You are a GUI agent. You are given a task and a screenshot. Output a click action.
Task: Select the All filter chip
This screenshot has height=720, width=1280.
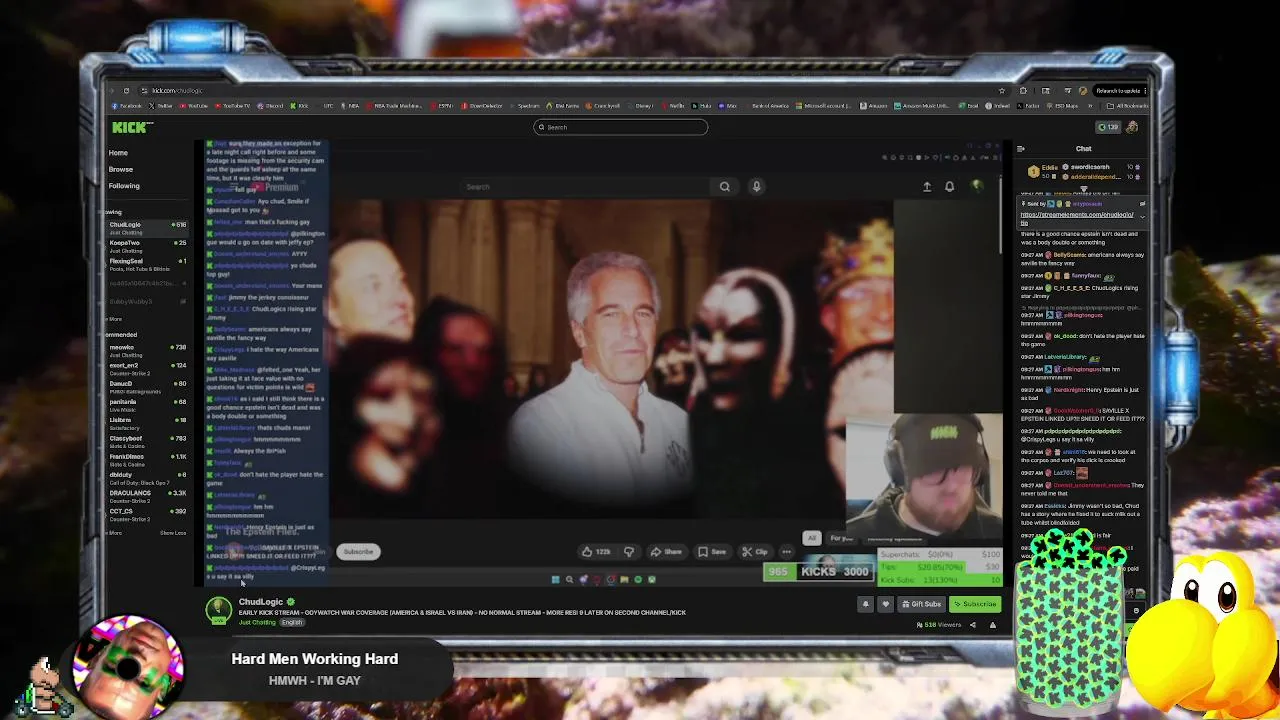[x=812, y=538]
